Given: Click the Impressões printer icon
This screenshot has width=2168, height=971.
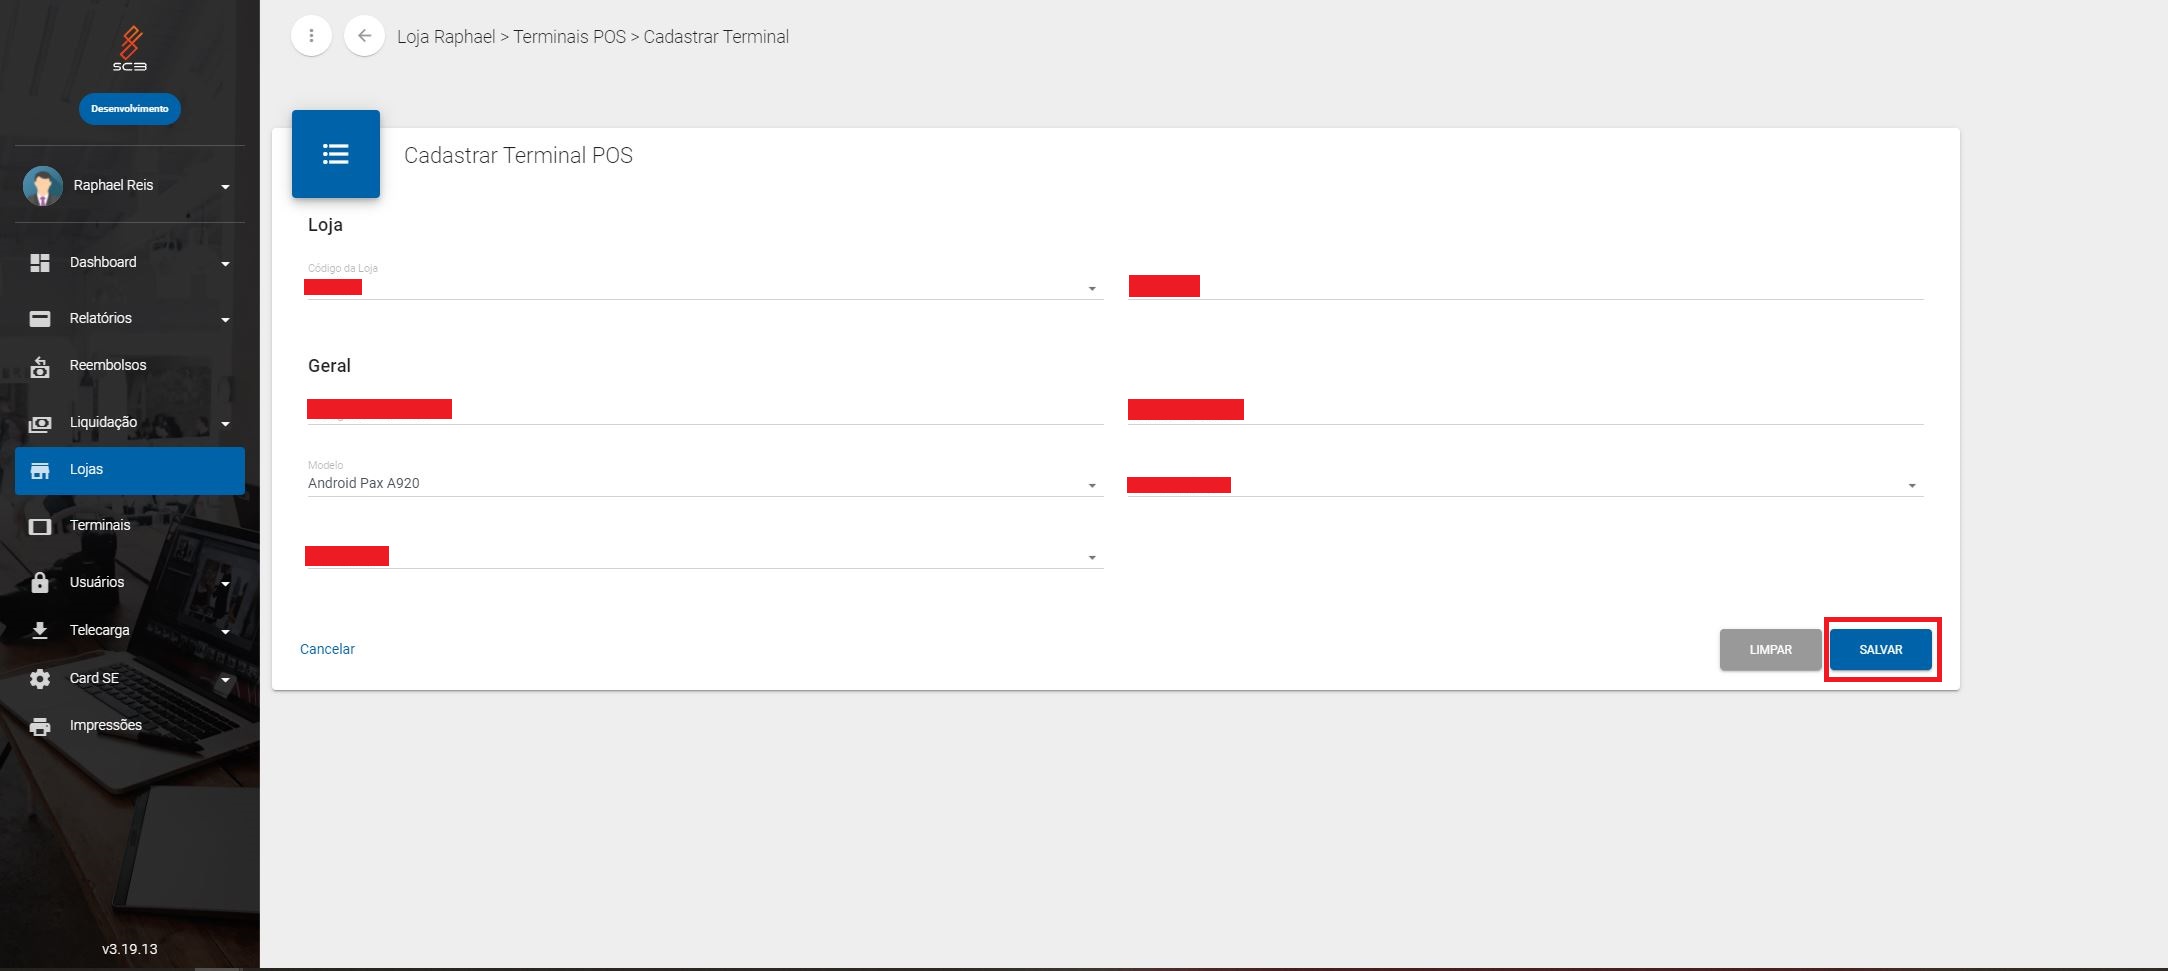Looking at the screenshot, I should (40, 727).
